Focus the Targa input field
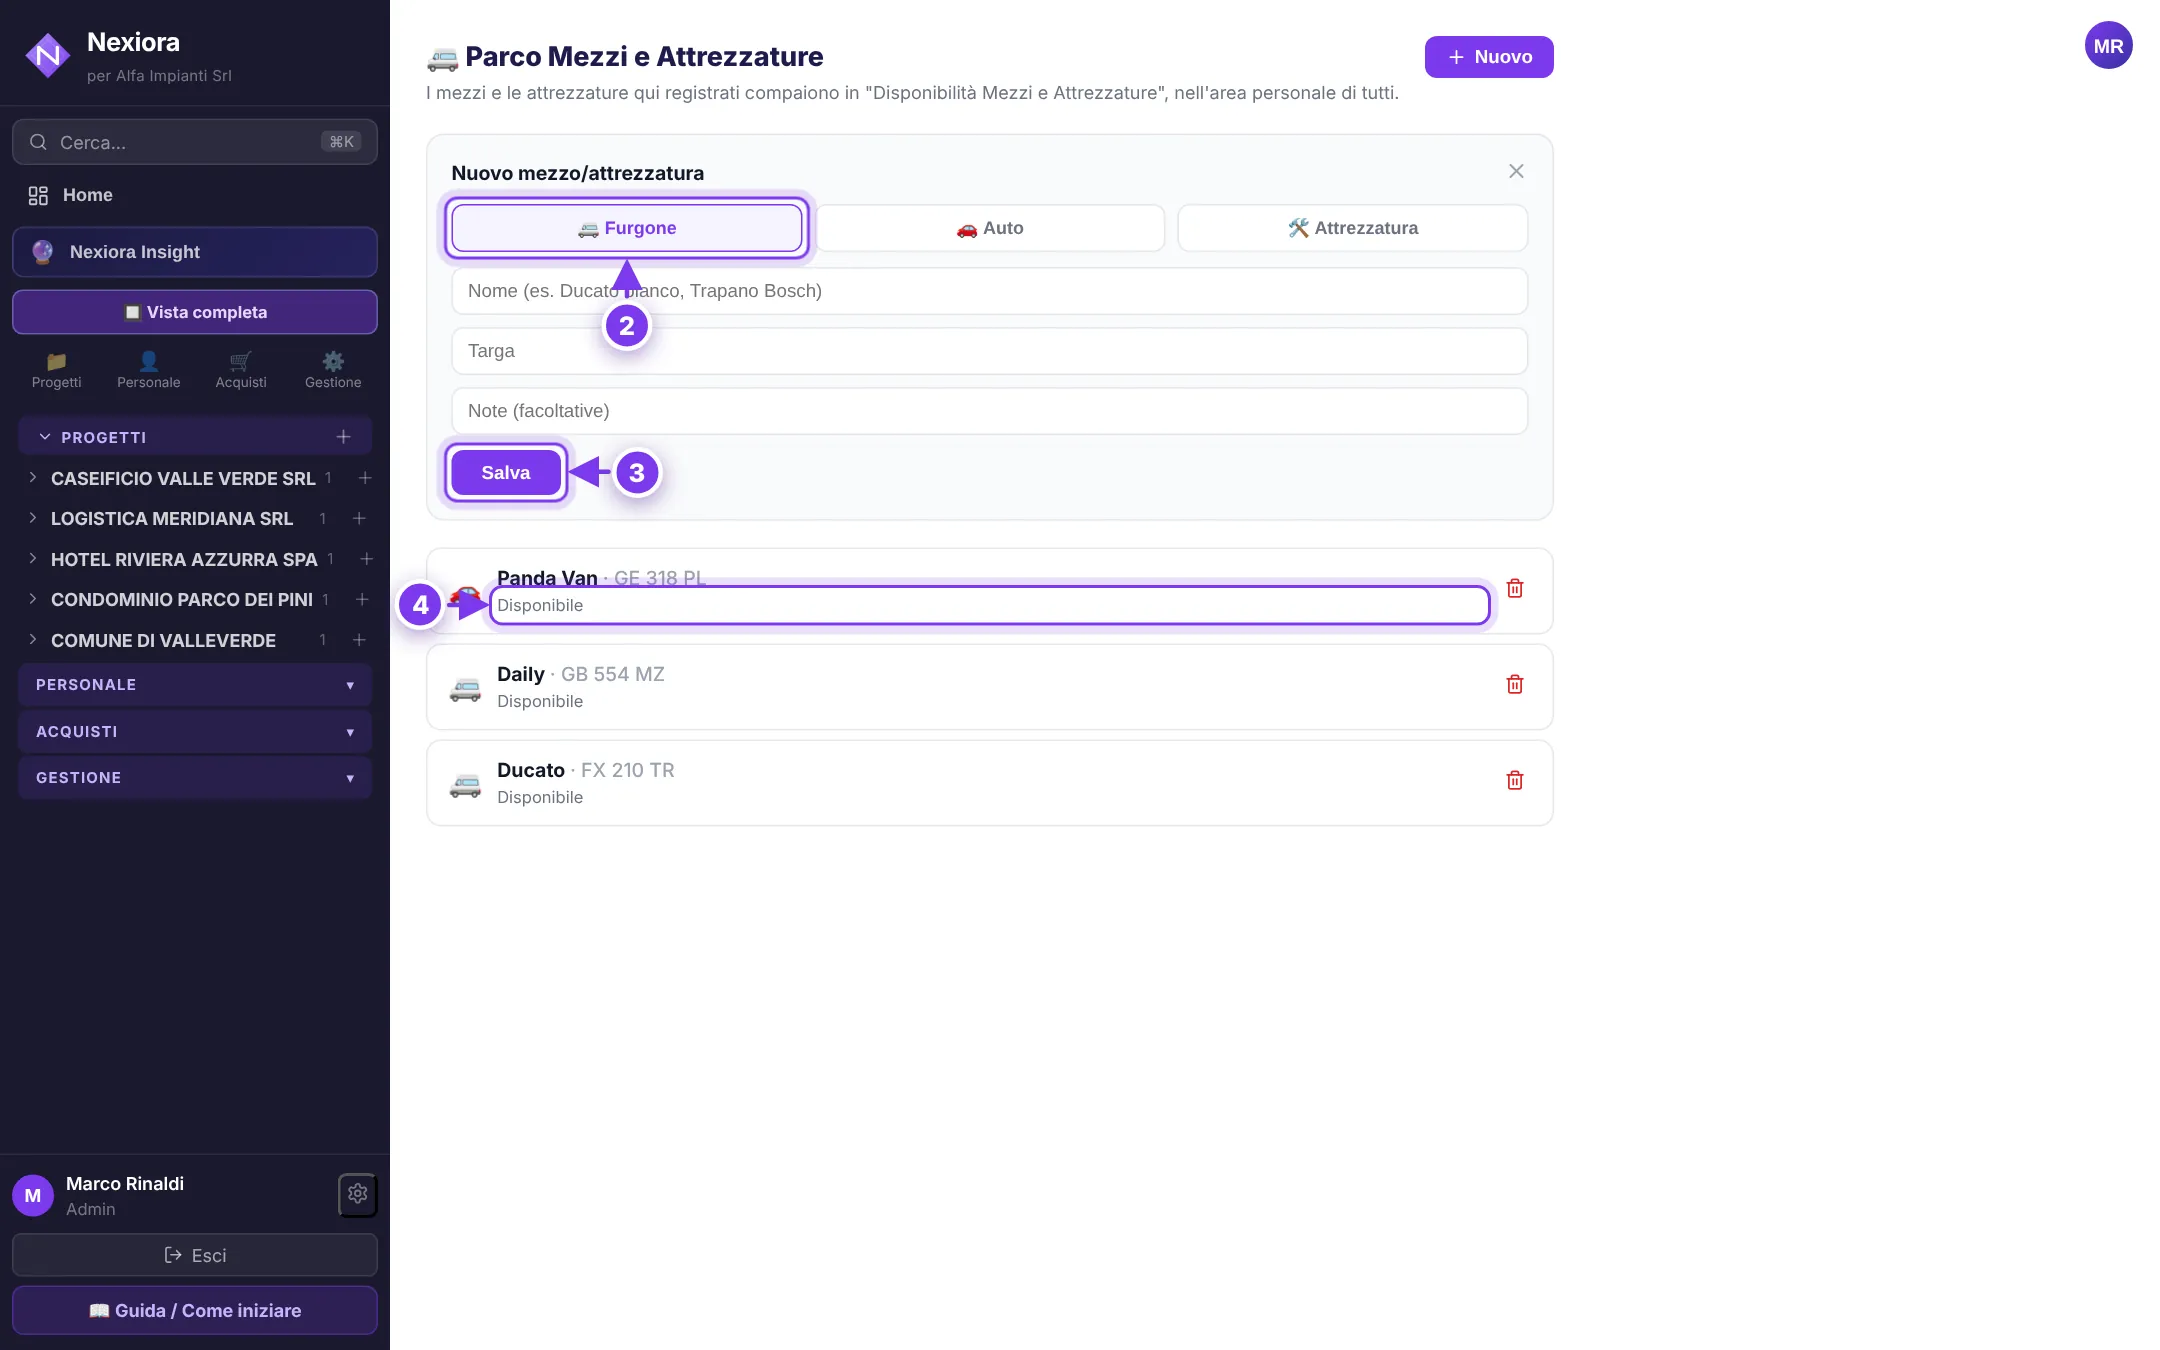Image resolution: width=2160 pixels, height=1350 pixels. (x=990, y=351)
